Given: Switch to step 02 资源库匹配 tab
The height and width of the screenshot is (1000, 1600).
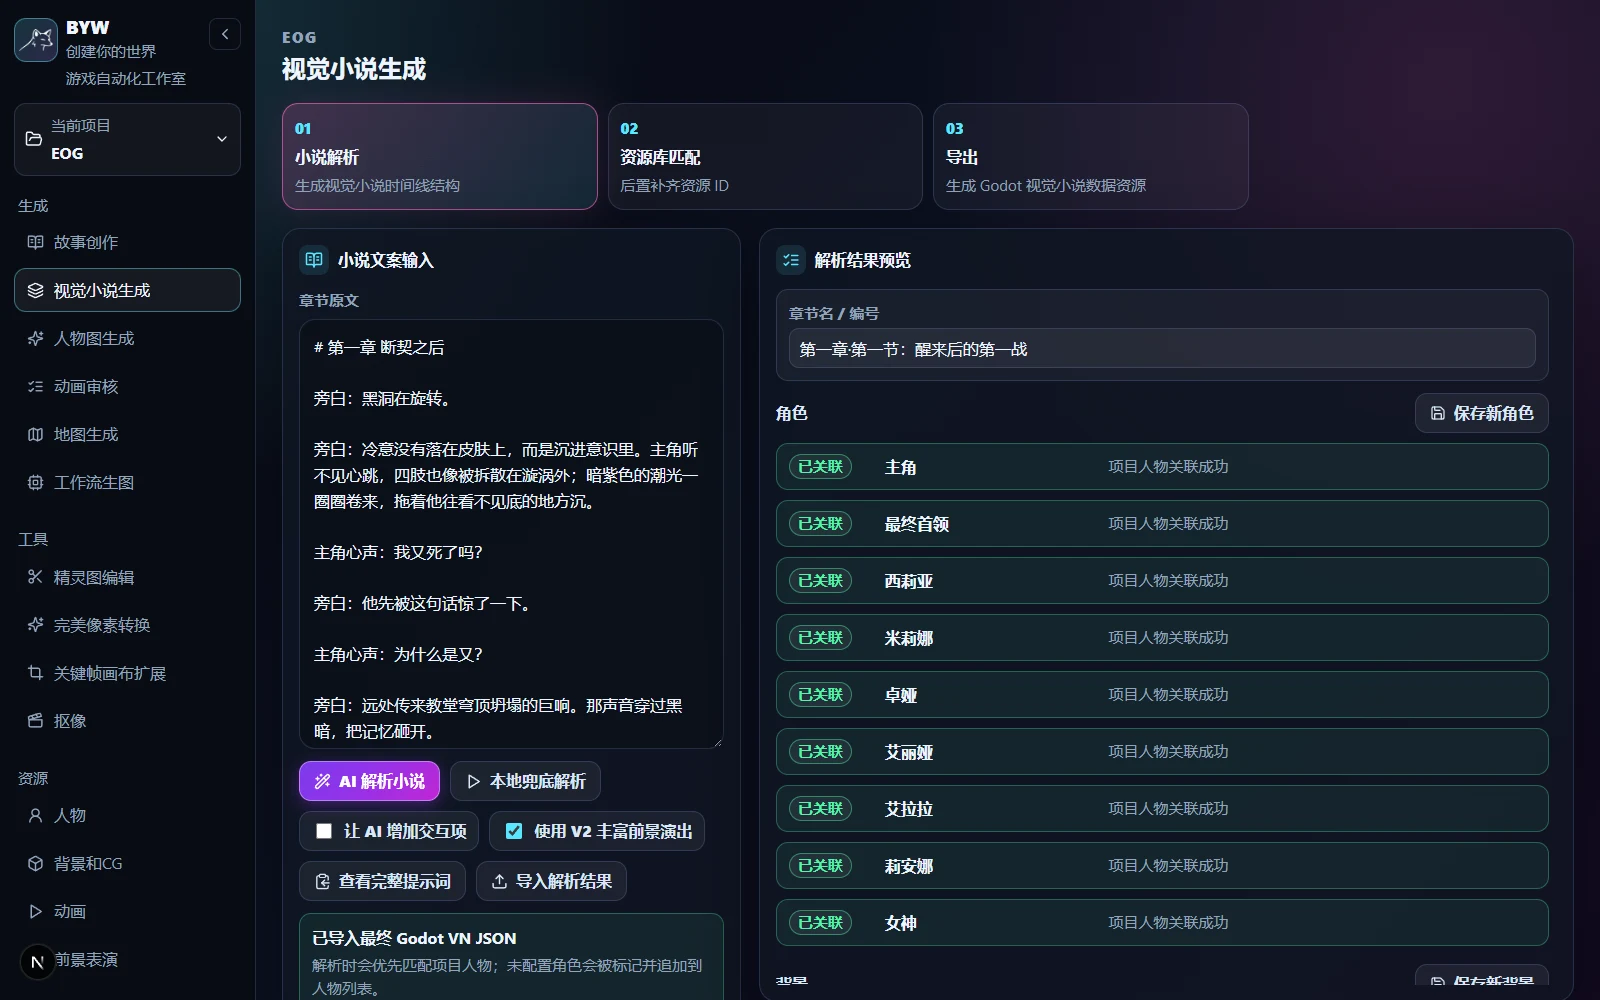Looking at the screenshot, I should tap(765, 156).
